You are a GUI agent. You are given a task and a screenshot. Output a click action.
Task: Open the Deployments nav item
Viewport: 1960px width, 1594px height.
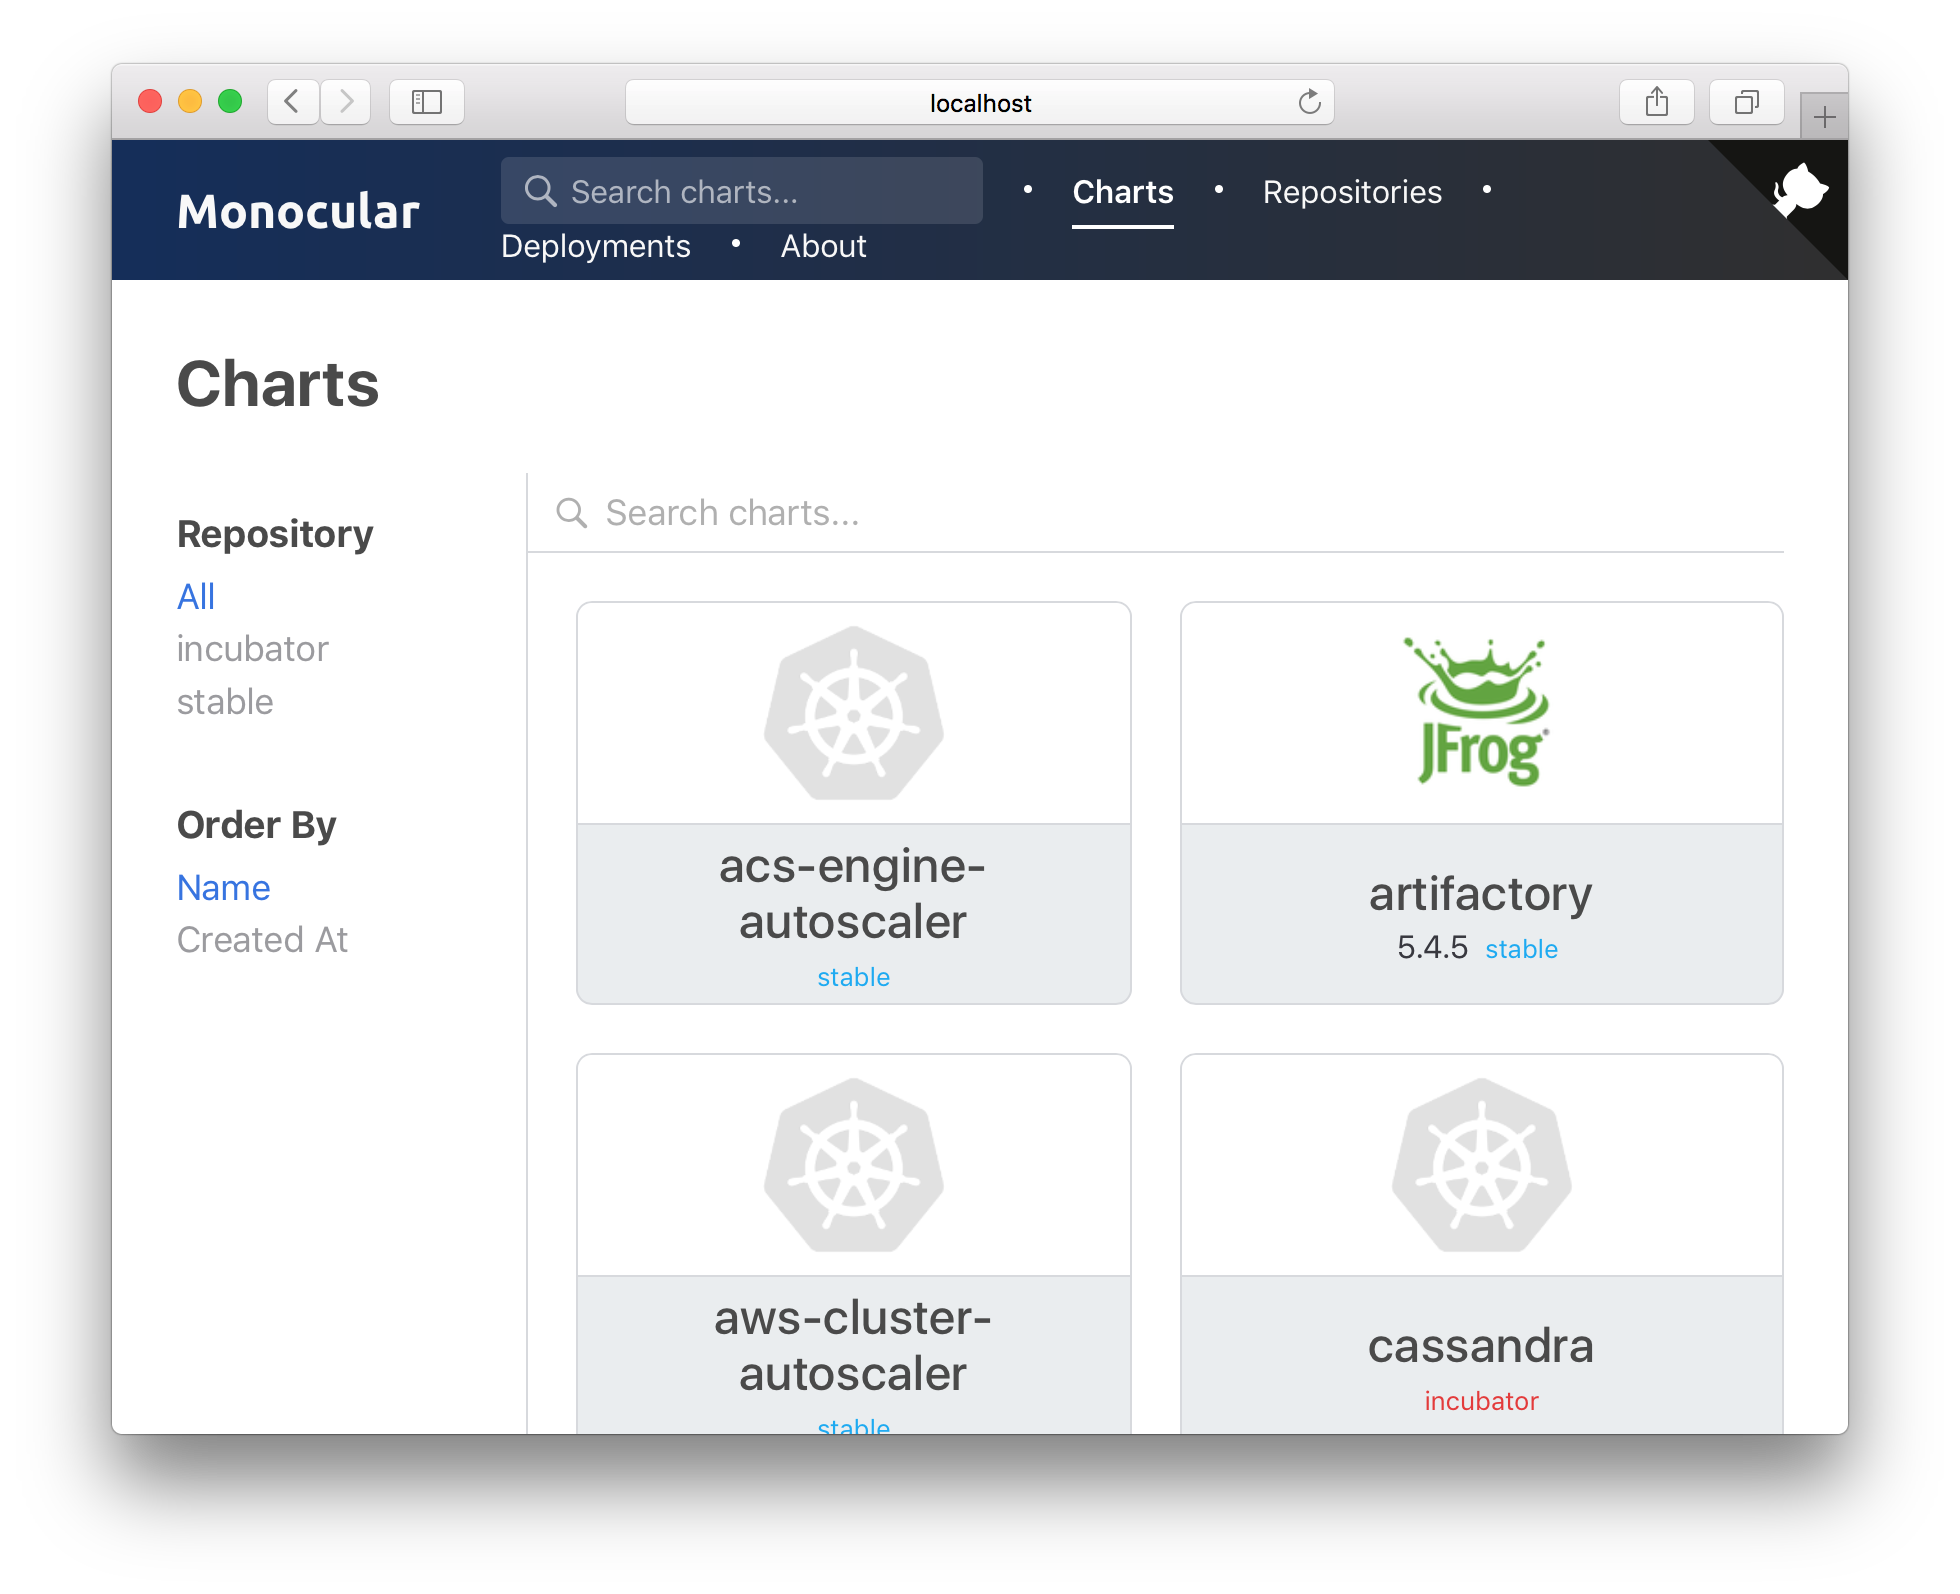pyautogui.click(x=596, y=246)
